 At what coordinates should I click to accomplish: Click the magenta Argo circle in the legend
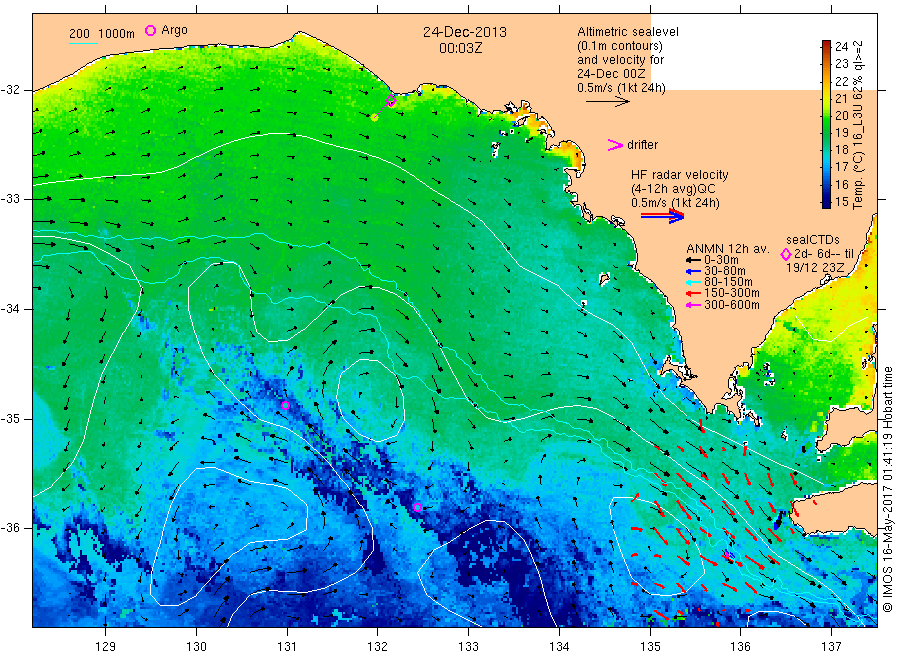(x=150, y=30)
